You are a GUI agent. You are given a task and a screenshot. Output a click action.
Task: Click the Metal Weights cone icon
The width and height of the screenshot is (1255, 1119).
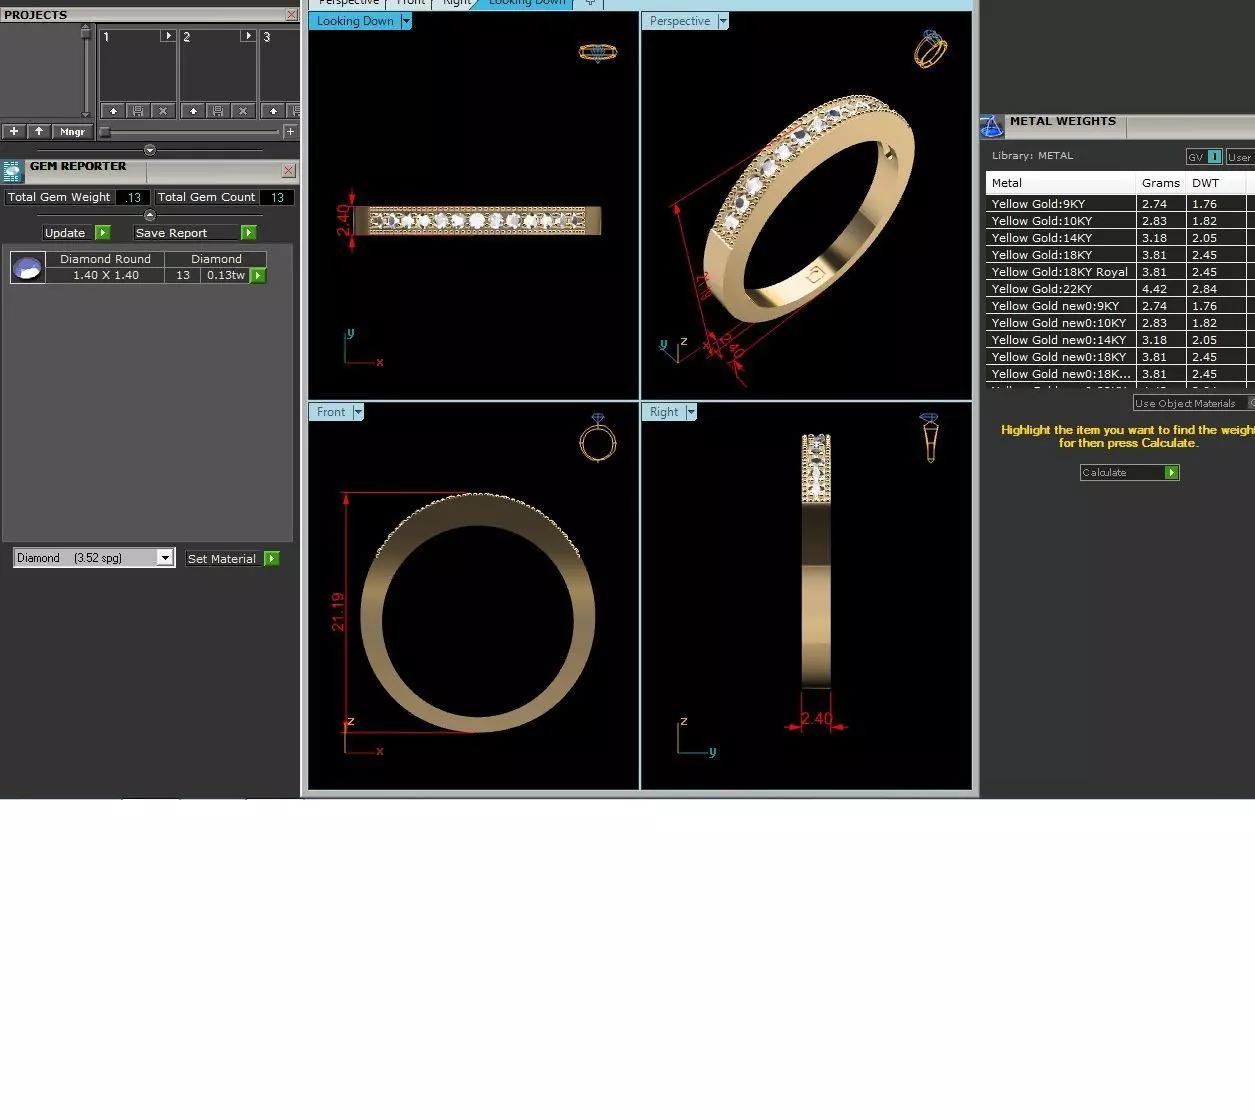click(x=991, y=126)
